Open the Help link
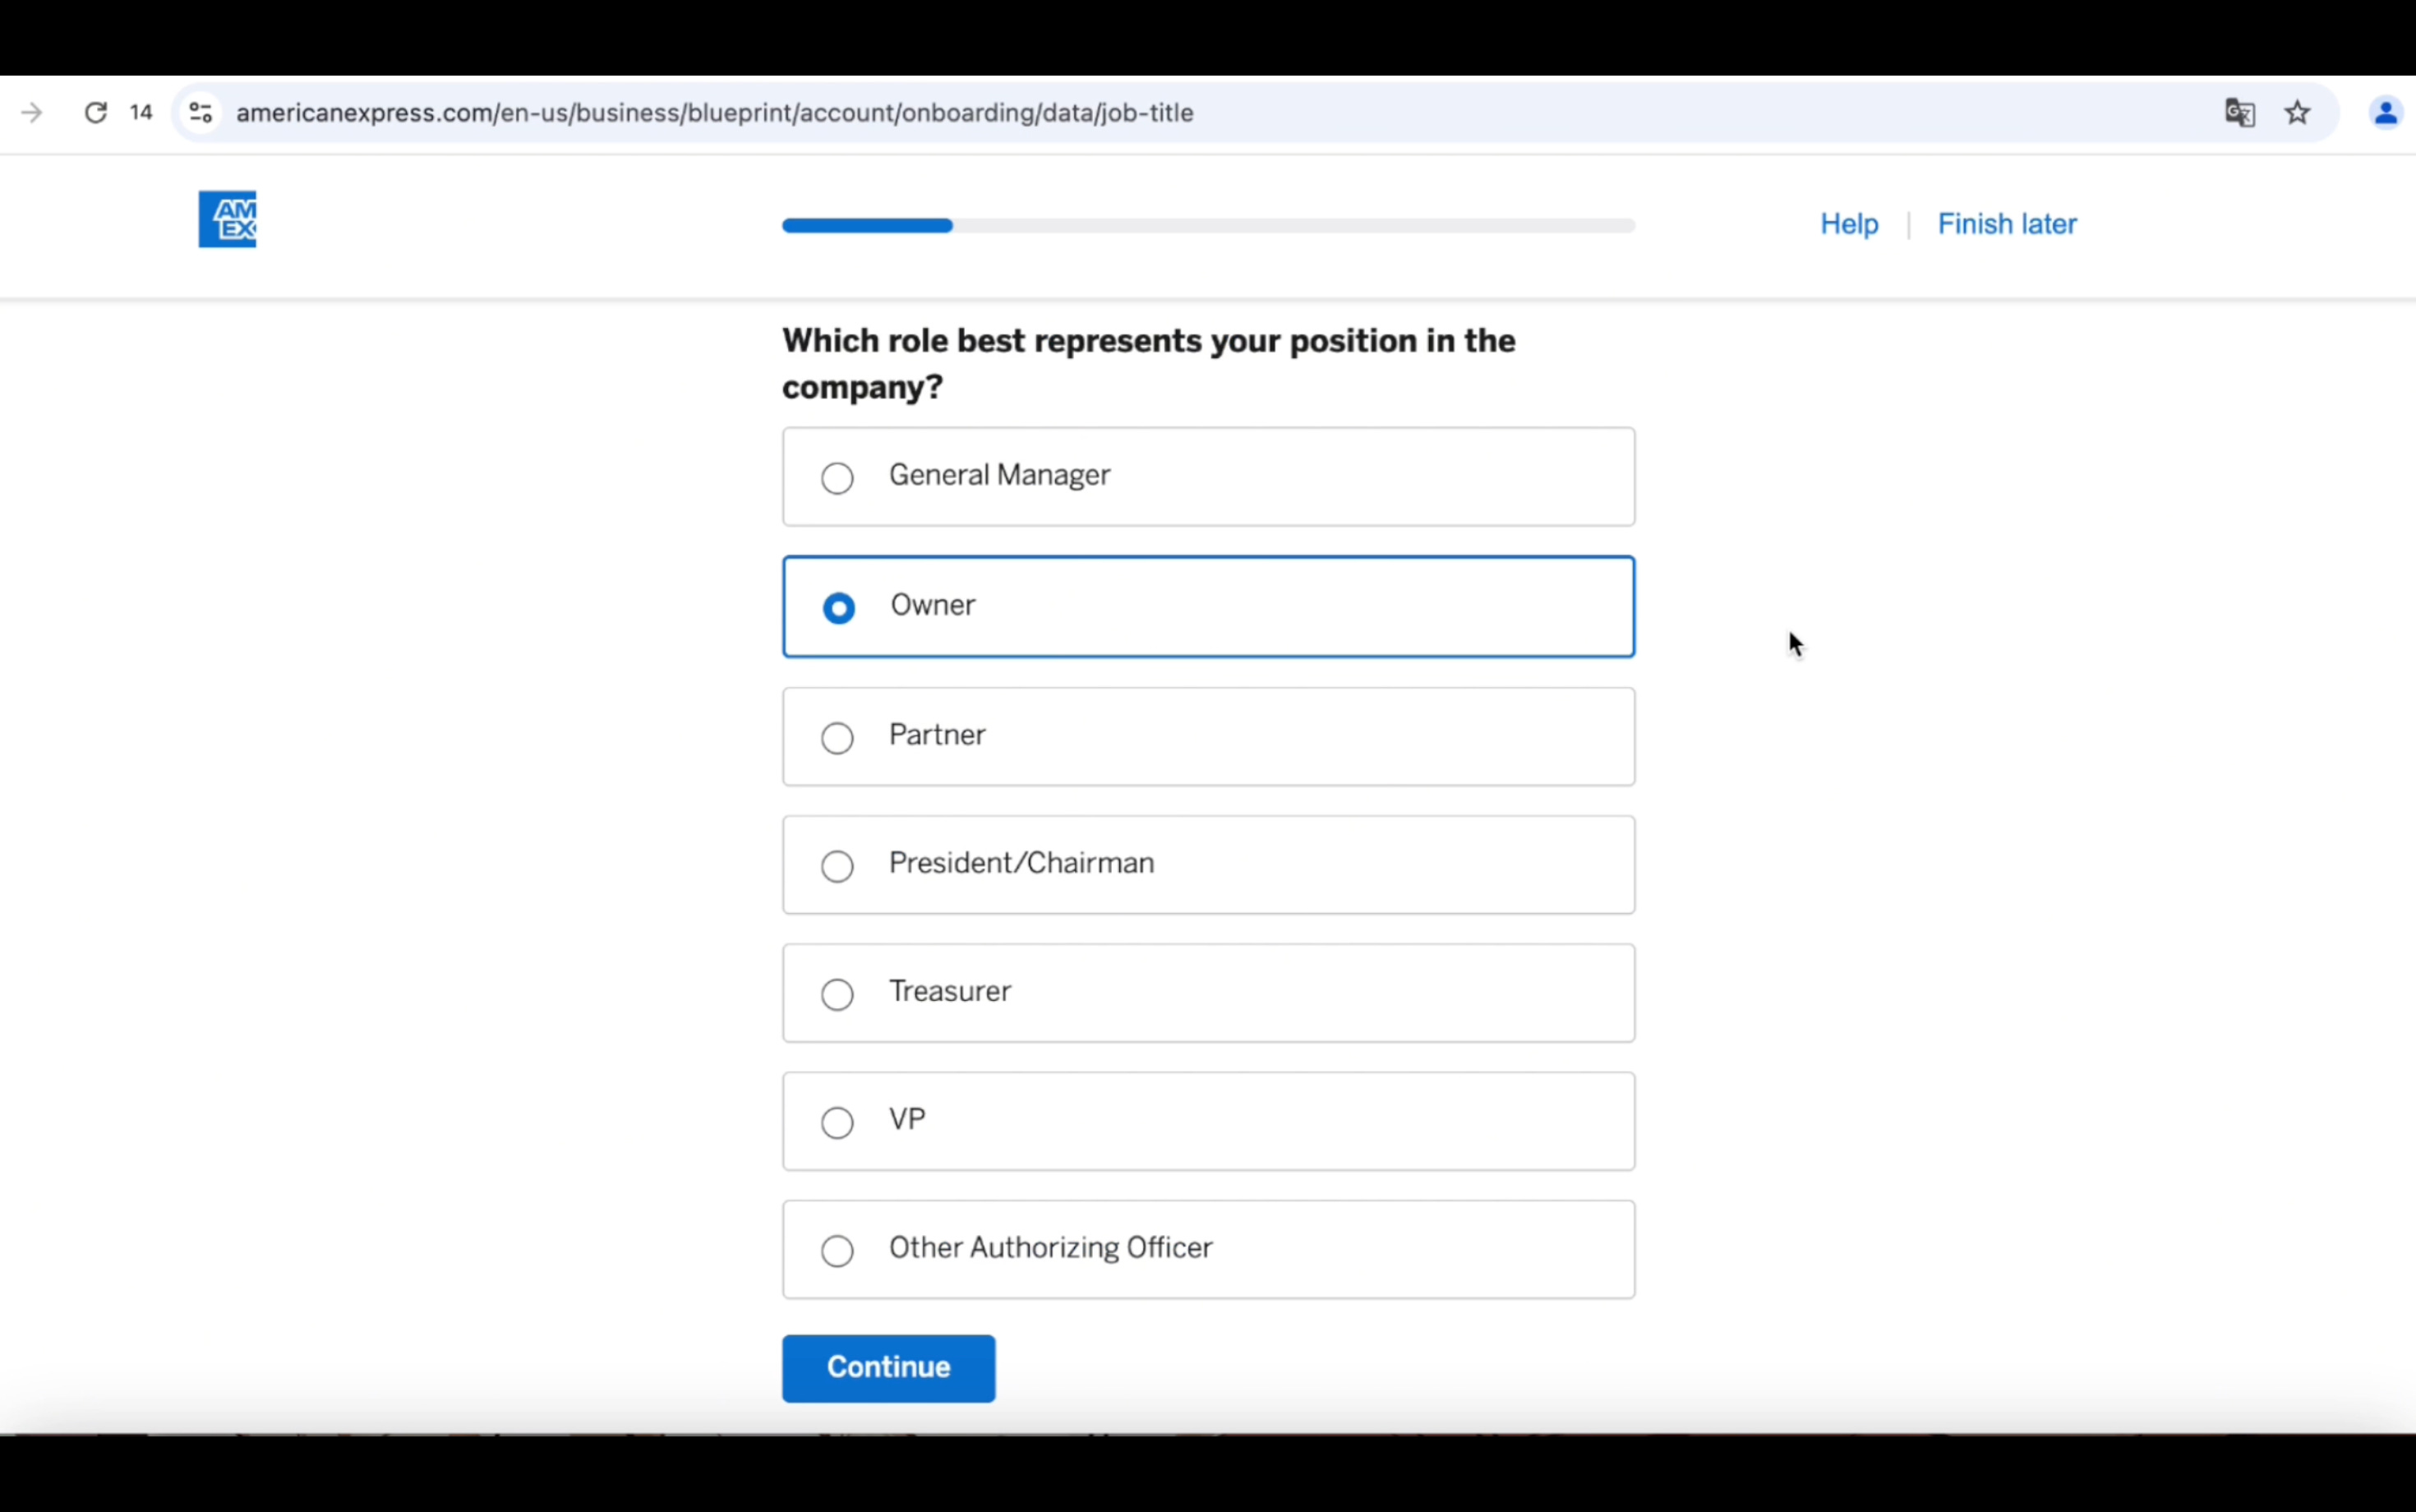This screenshot has height=1512, width=2416. click(x=1848, y=224)
